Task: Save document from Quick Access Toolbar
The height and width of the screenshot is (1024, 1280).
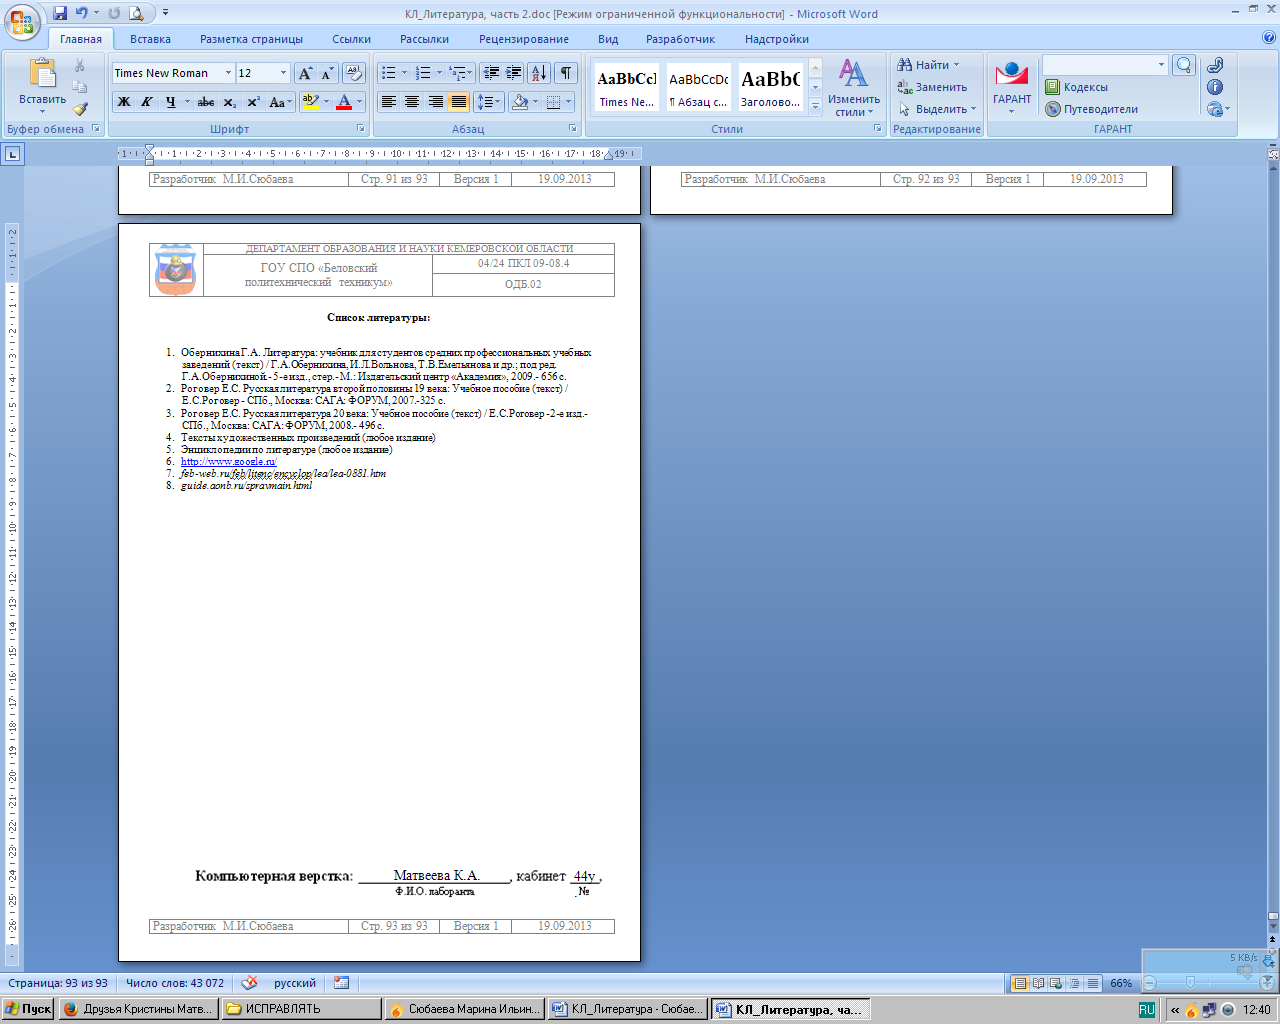Action: pos(60,13)
